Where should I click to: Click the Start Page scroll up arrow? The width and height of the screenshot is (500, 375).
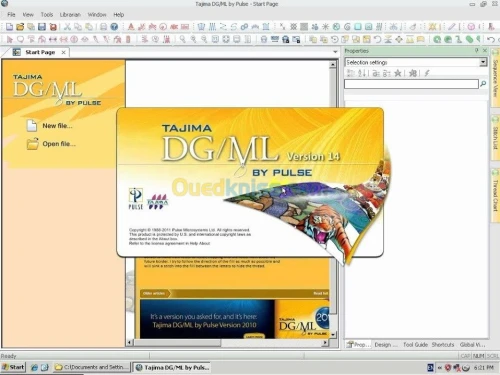click(x=333, y=65)
